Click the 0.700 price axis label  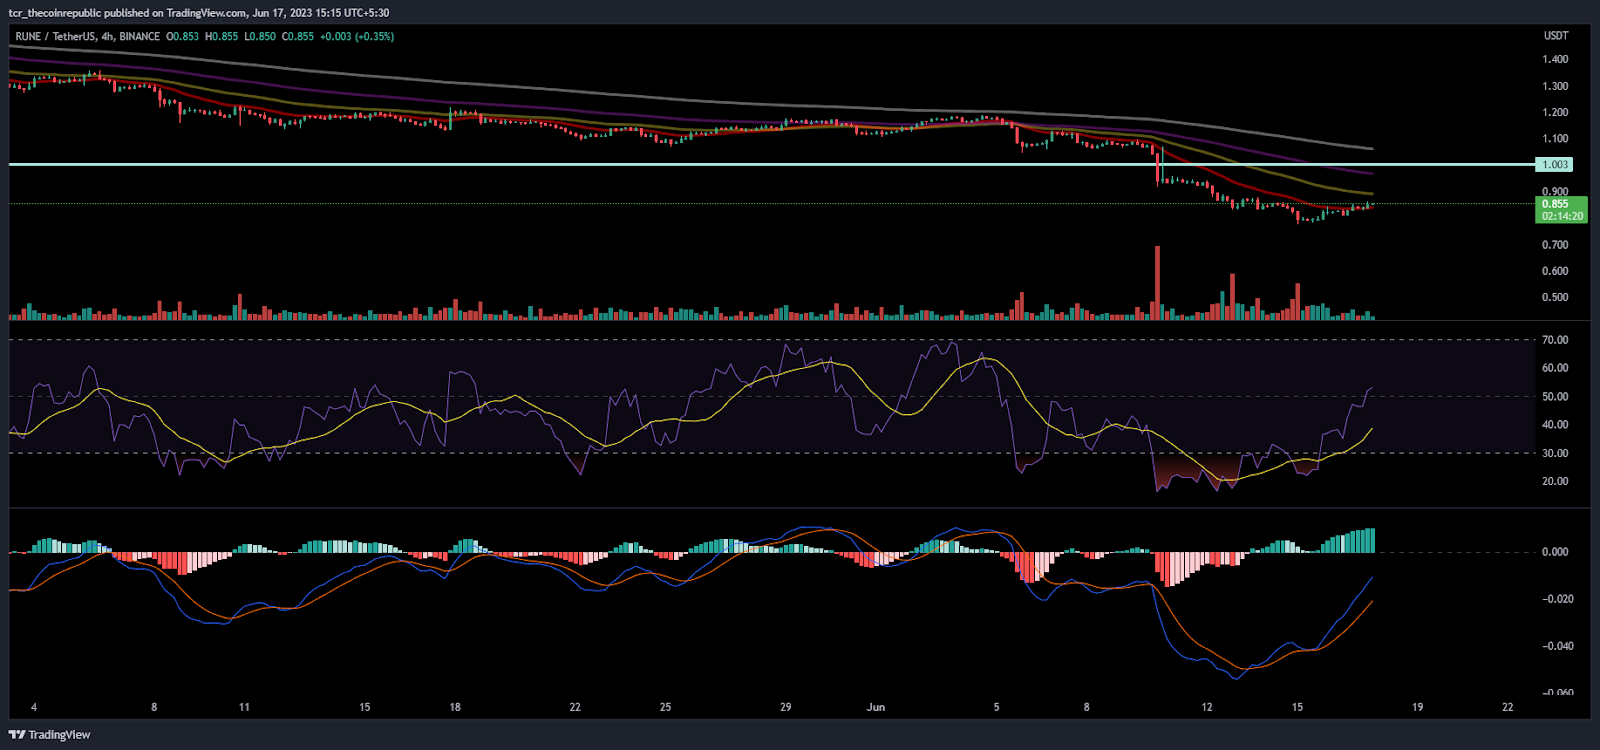click(1555, 245)
